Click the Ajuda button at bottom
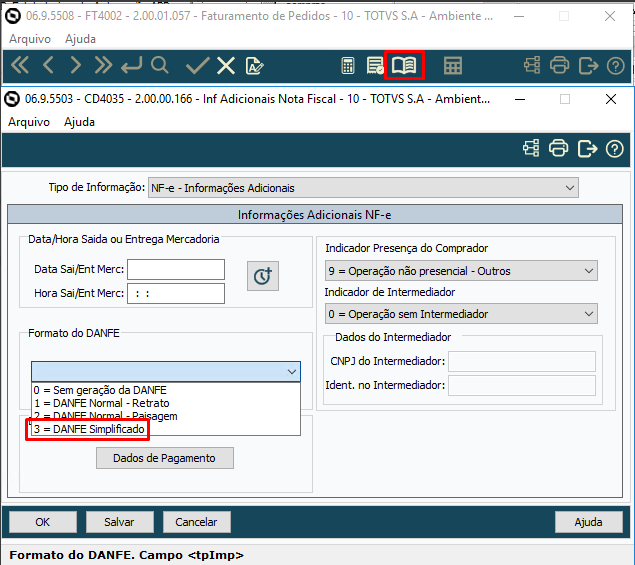635x565 pixels. tap(589, 522)
